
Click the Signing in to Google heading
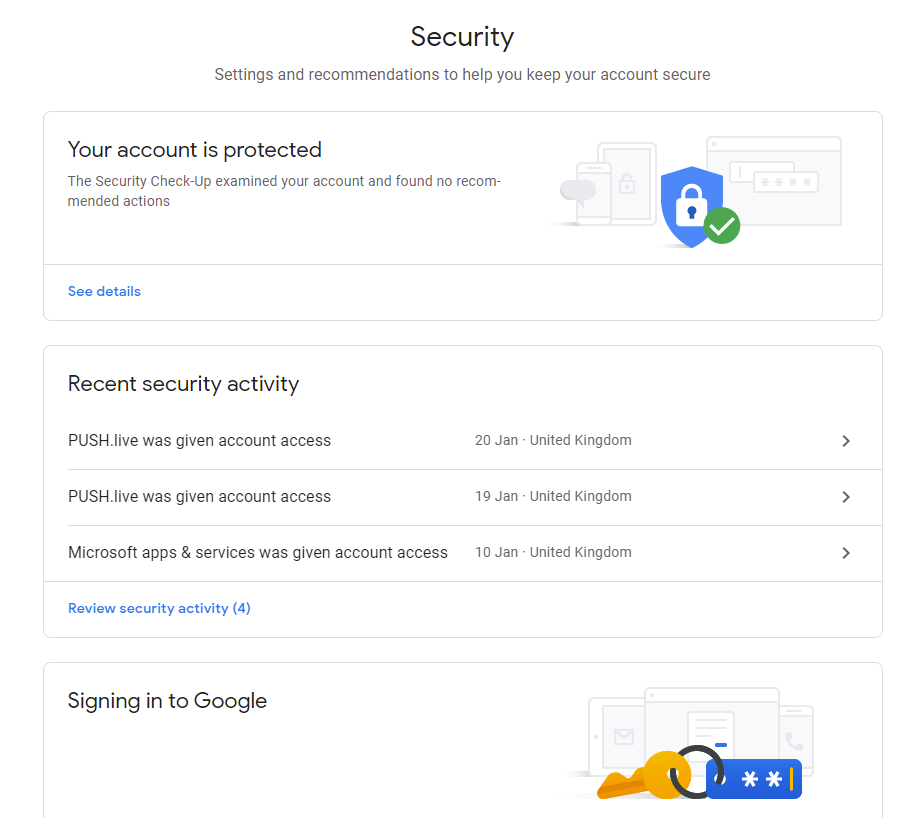click(x=167, y=701)
